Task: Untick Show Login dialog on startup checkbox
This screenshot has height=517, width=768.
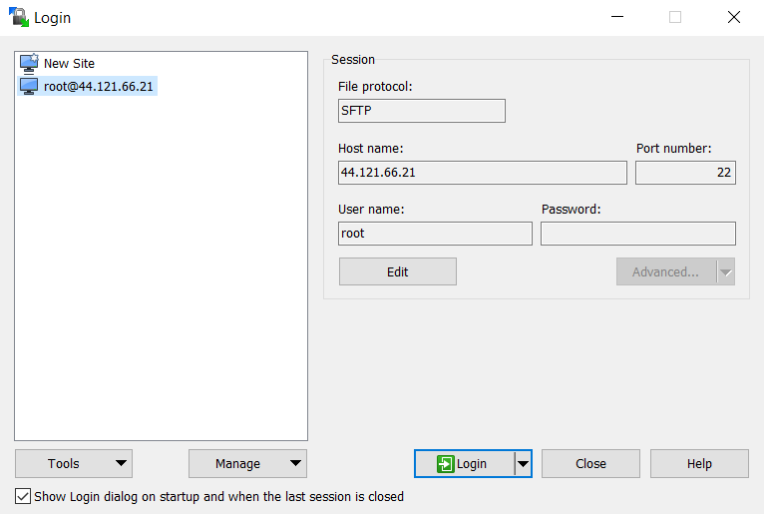Action: pyautogui.click(x=23, y=496)
